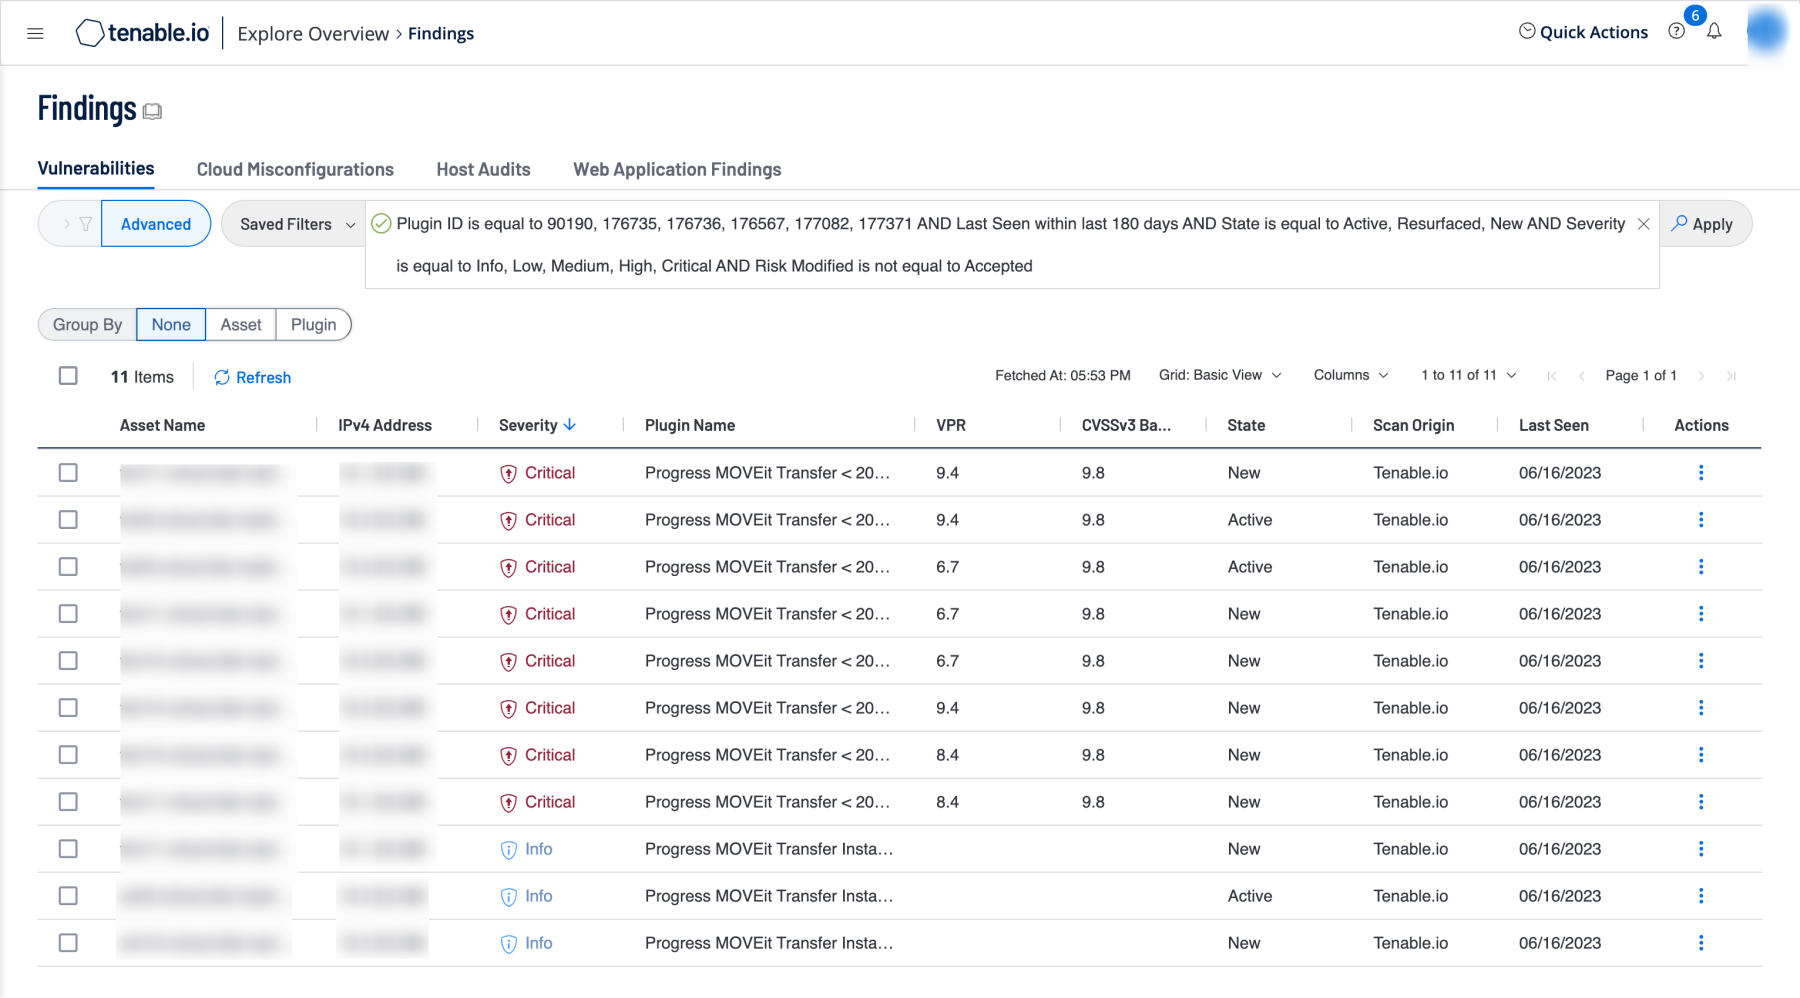Check the second 8.4 VPR row checkbox

[x=68, y=802]
